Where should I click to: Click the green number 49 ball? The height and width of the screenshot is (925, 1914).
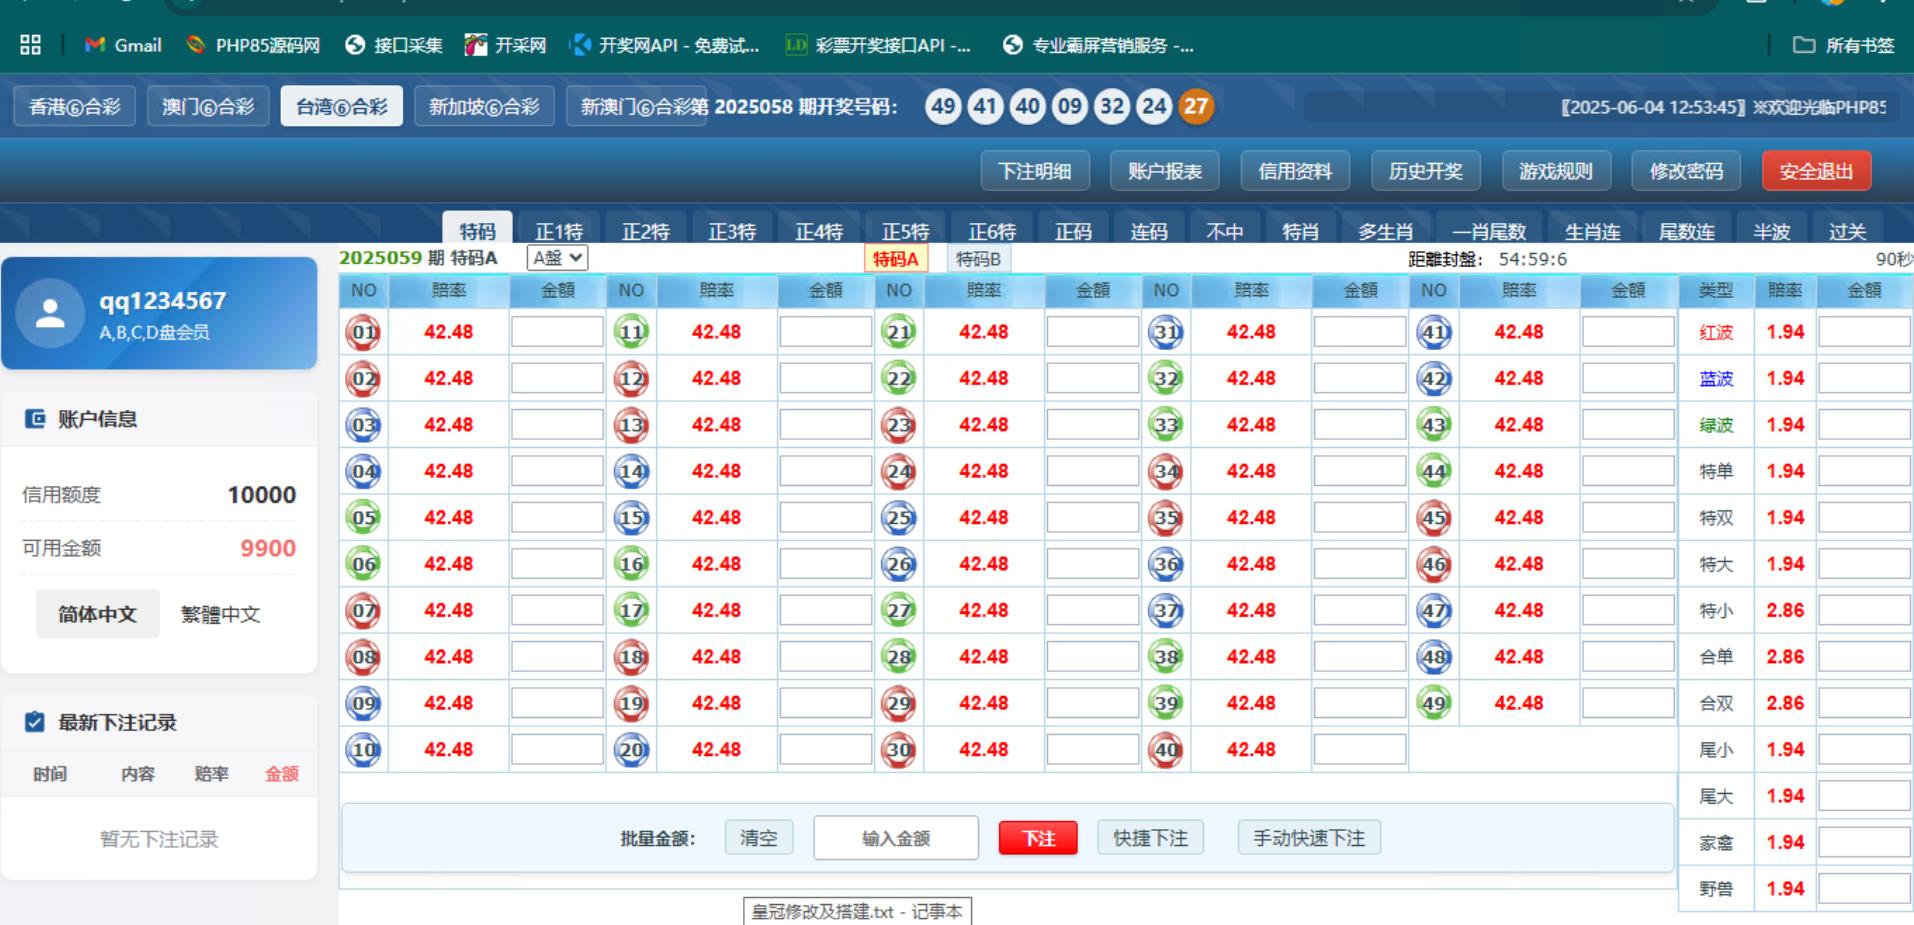[1434, 704]
